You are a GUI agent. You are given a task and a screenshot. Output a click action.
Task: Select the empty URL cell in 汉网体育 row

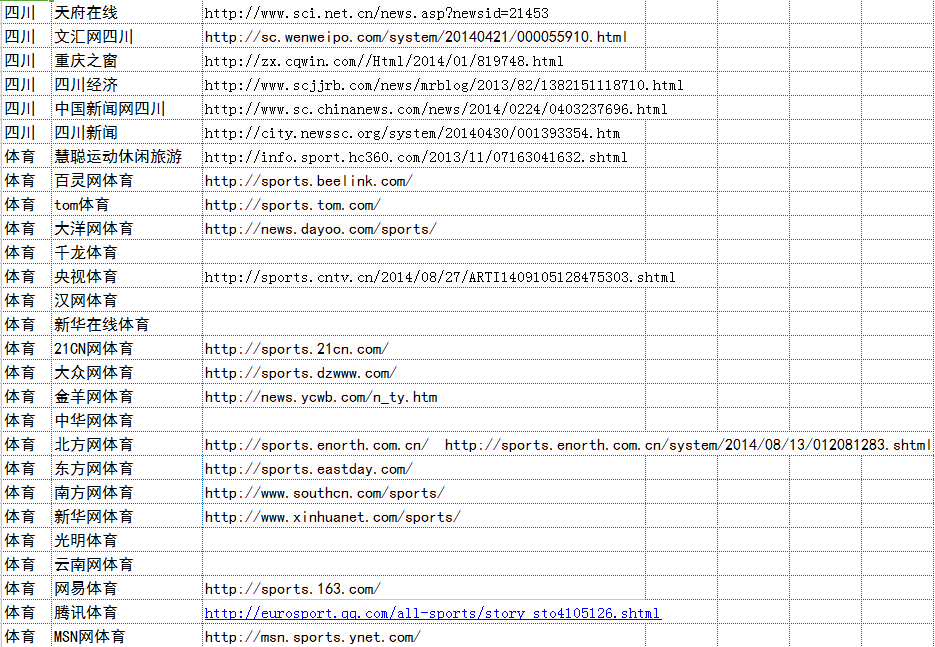pyautogui.click(x=424, y=300)
